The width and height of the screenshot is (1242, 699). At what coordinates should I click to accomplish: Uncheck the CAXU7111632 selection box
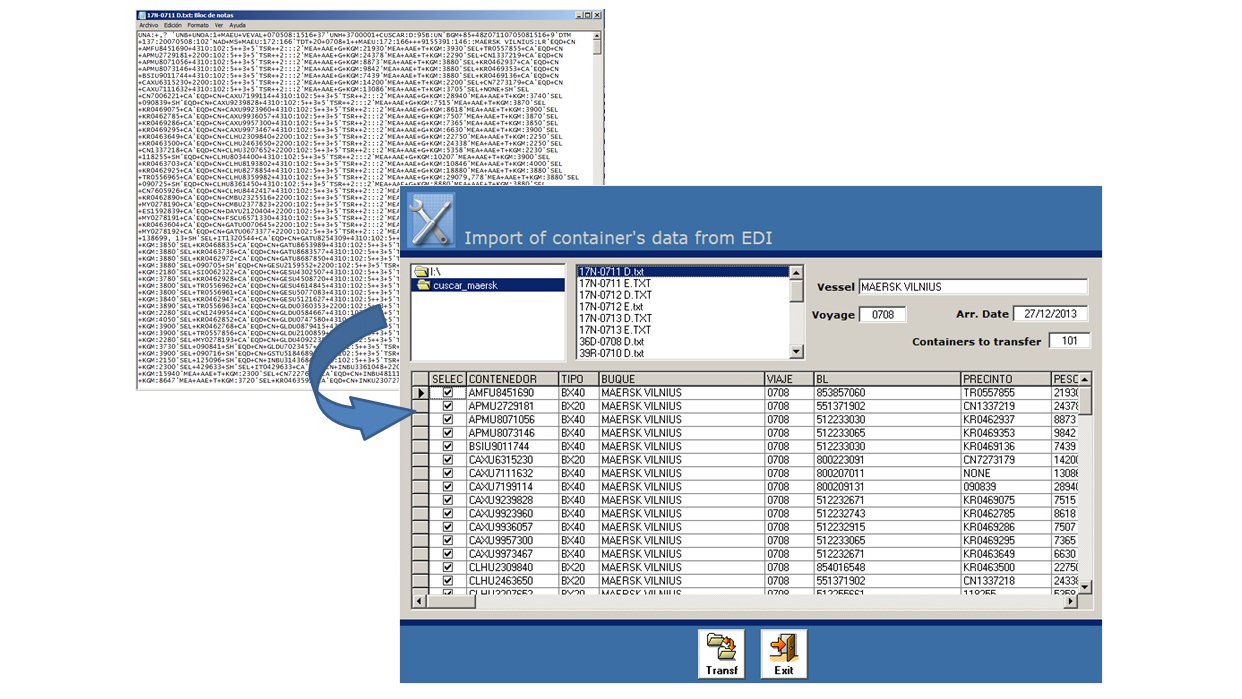tap(448, 474)
